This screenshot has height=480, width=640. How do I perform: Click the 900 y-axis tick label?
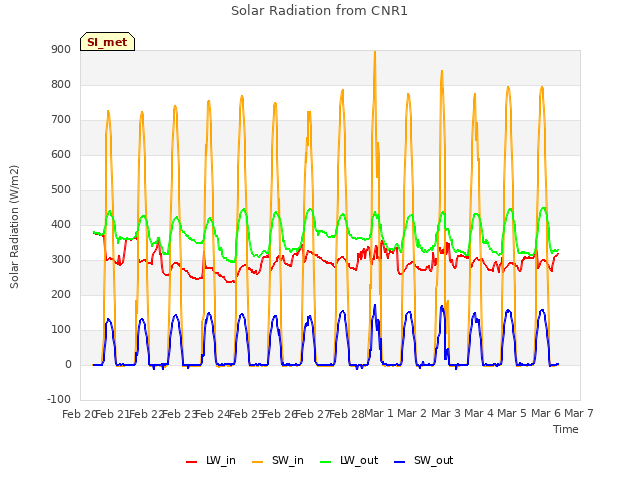pyautogui.click(x=61, y=49)
